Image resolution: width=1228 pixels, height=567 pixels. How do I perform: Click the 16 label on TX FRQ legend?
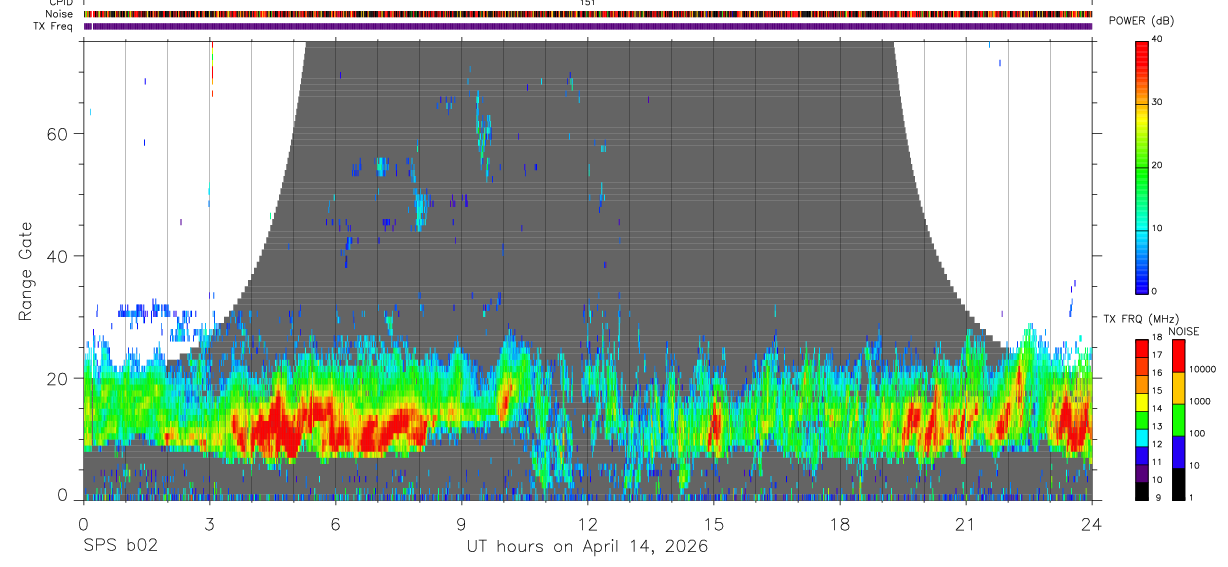pos(1157,373)
